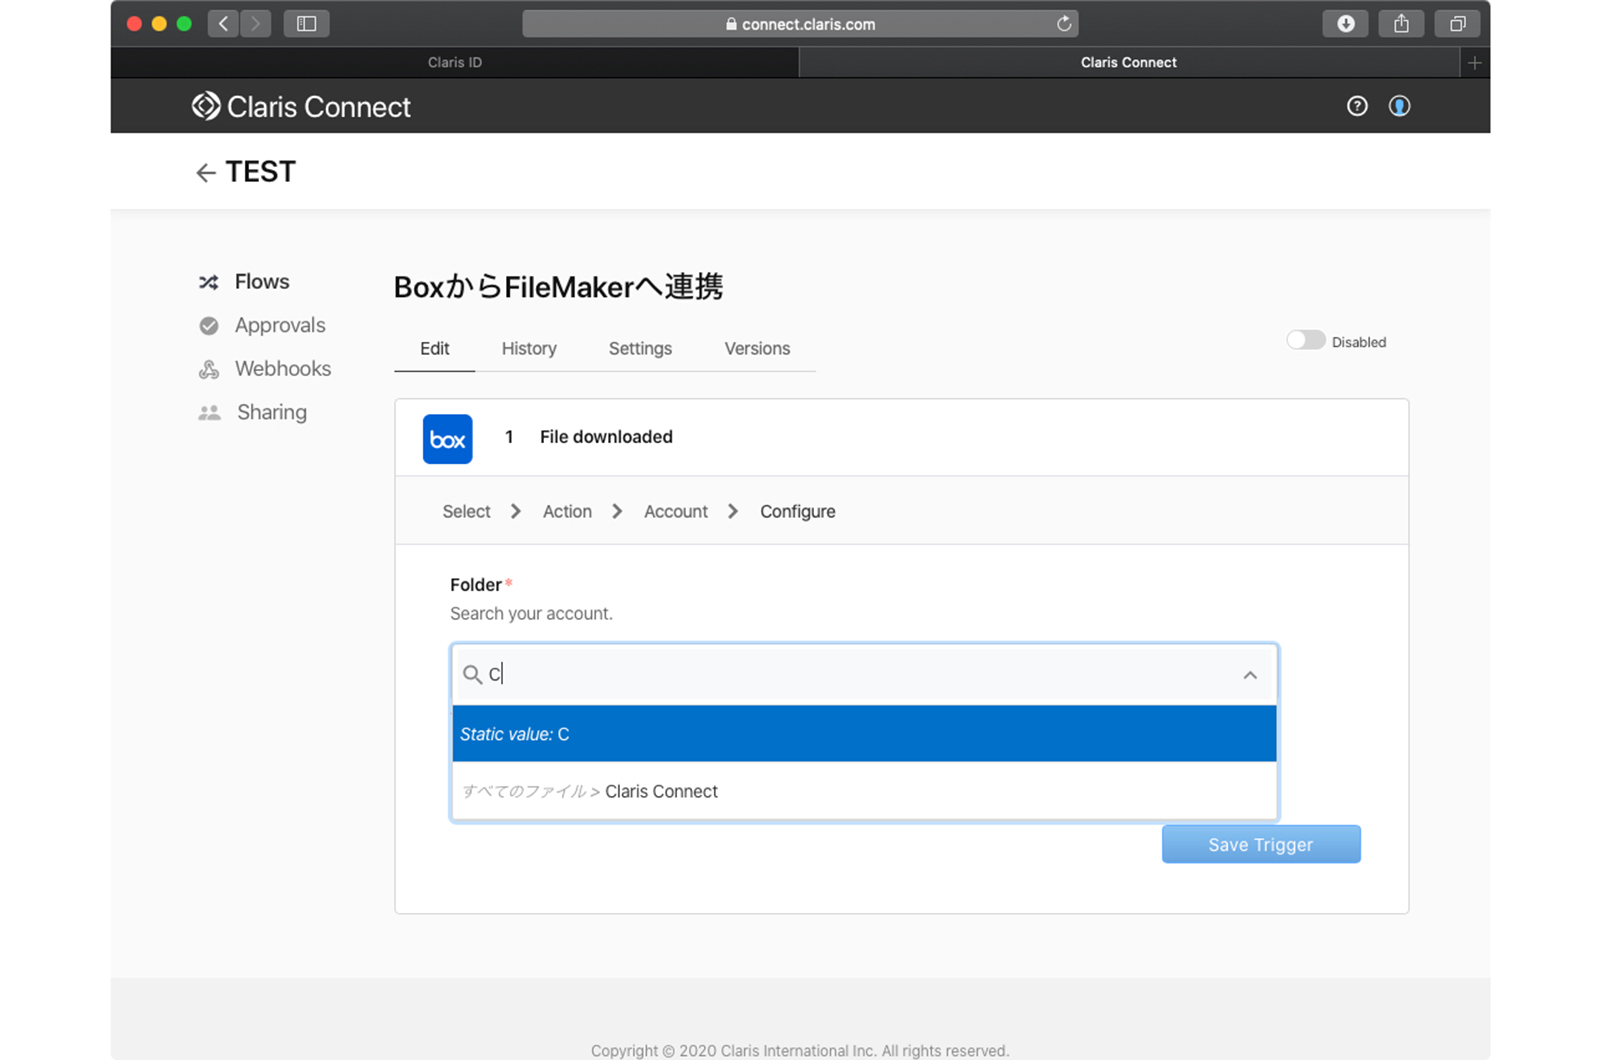The image size is (1600, 1060).
Task: Toggle the Disabled flow switch
Action: click(x=1305, y=341)
